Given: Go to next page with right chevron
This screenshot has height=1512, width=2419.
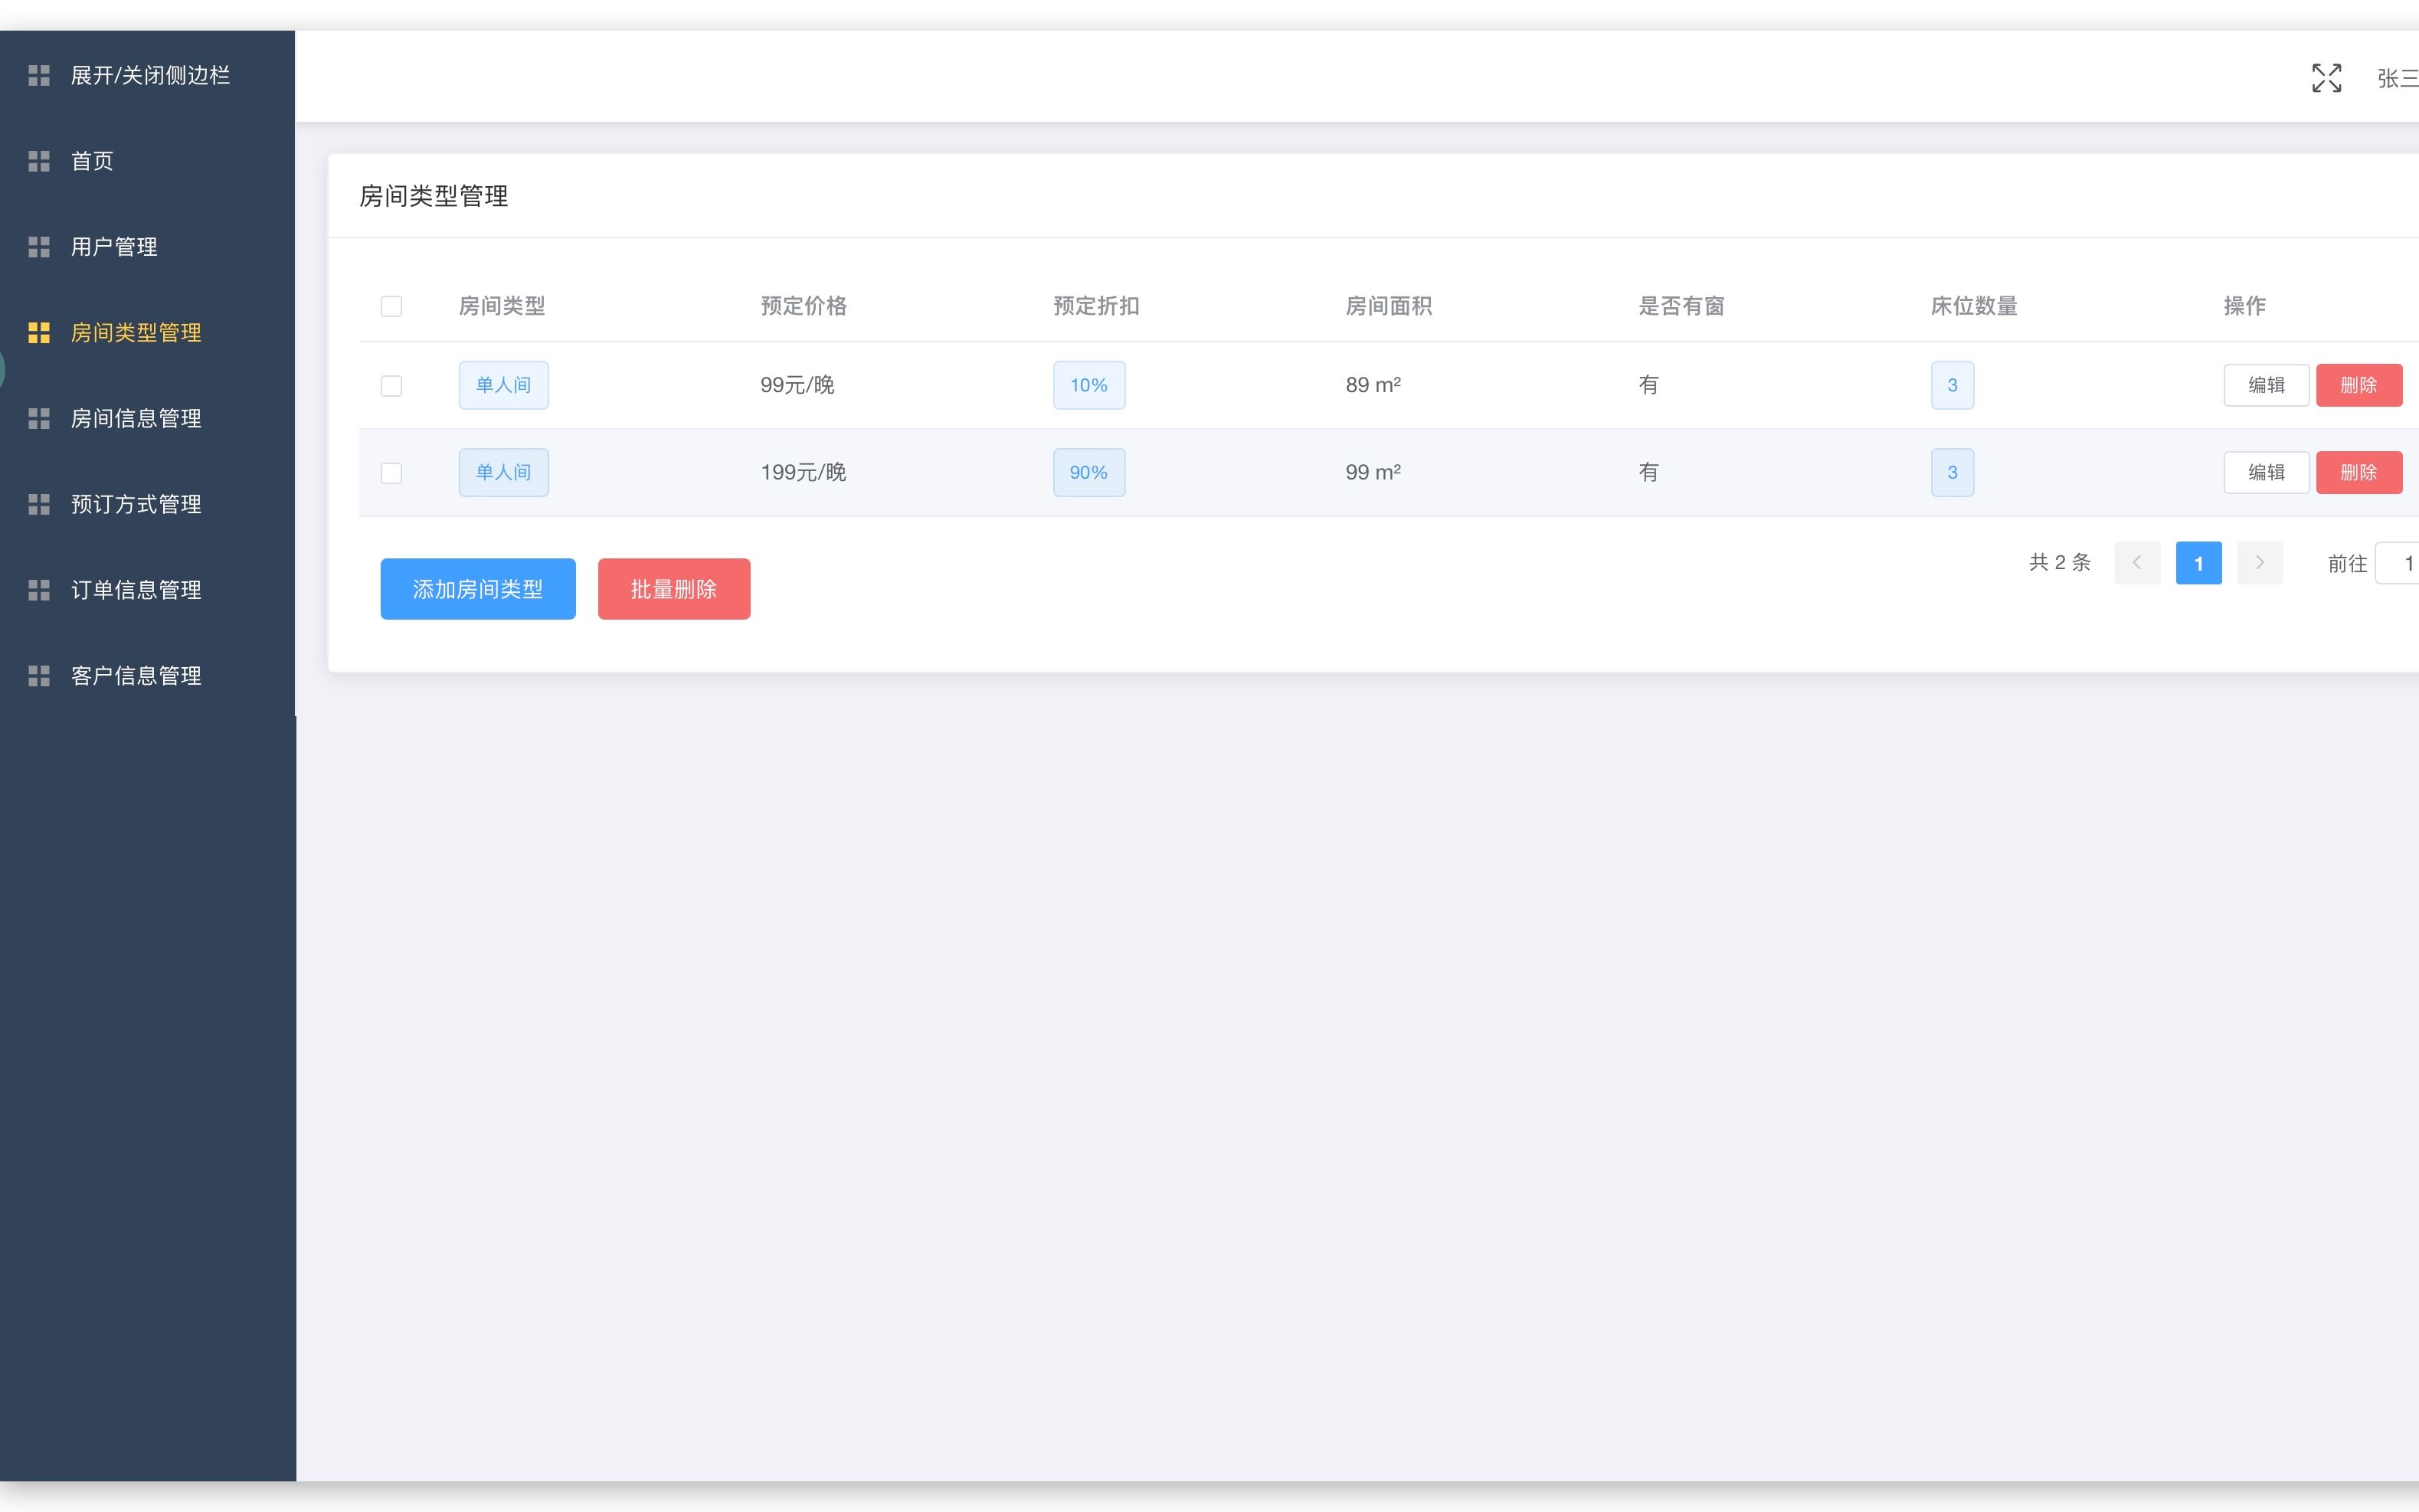Looking at the screenshot, I should click(2259, 563).
